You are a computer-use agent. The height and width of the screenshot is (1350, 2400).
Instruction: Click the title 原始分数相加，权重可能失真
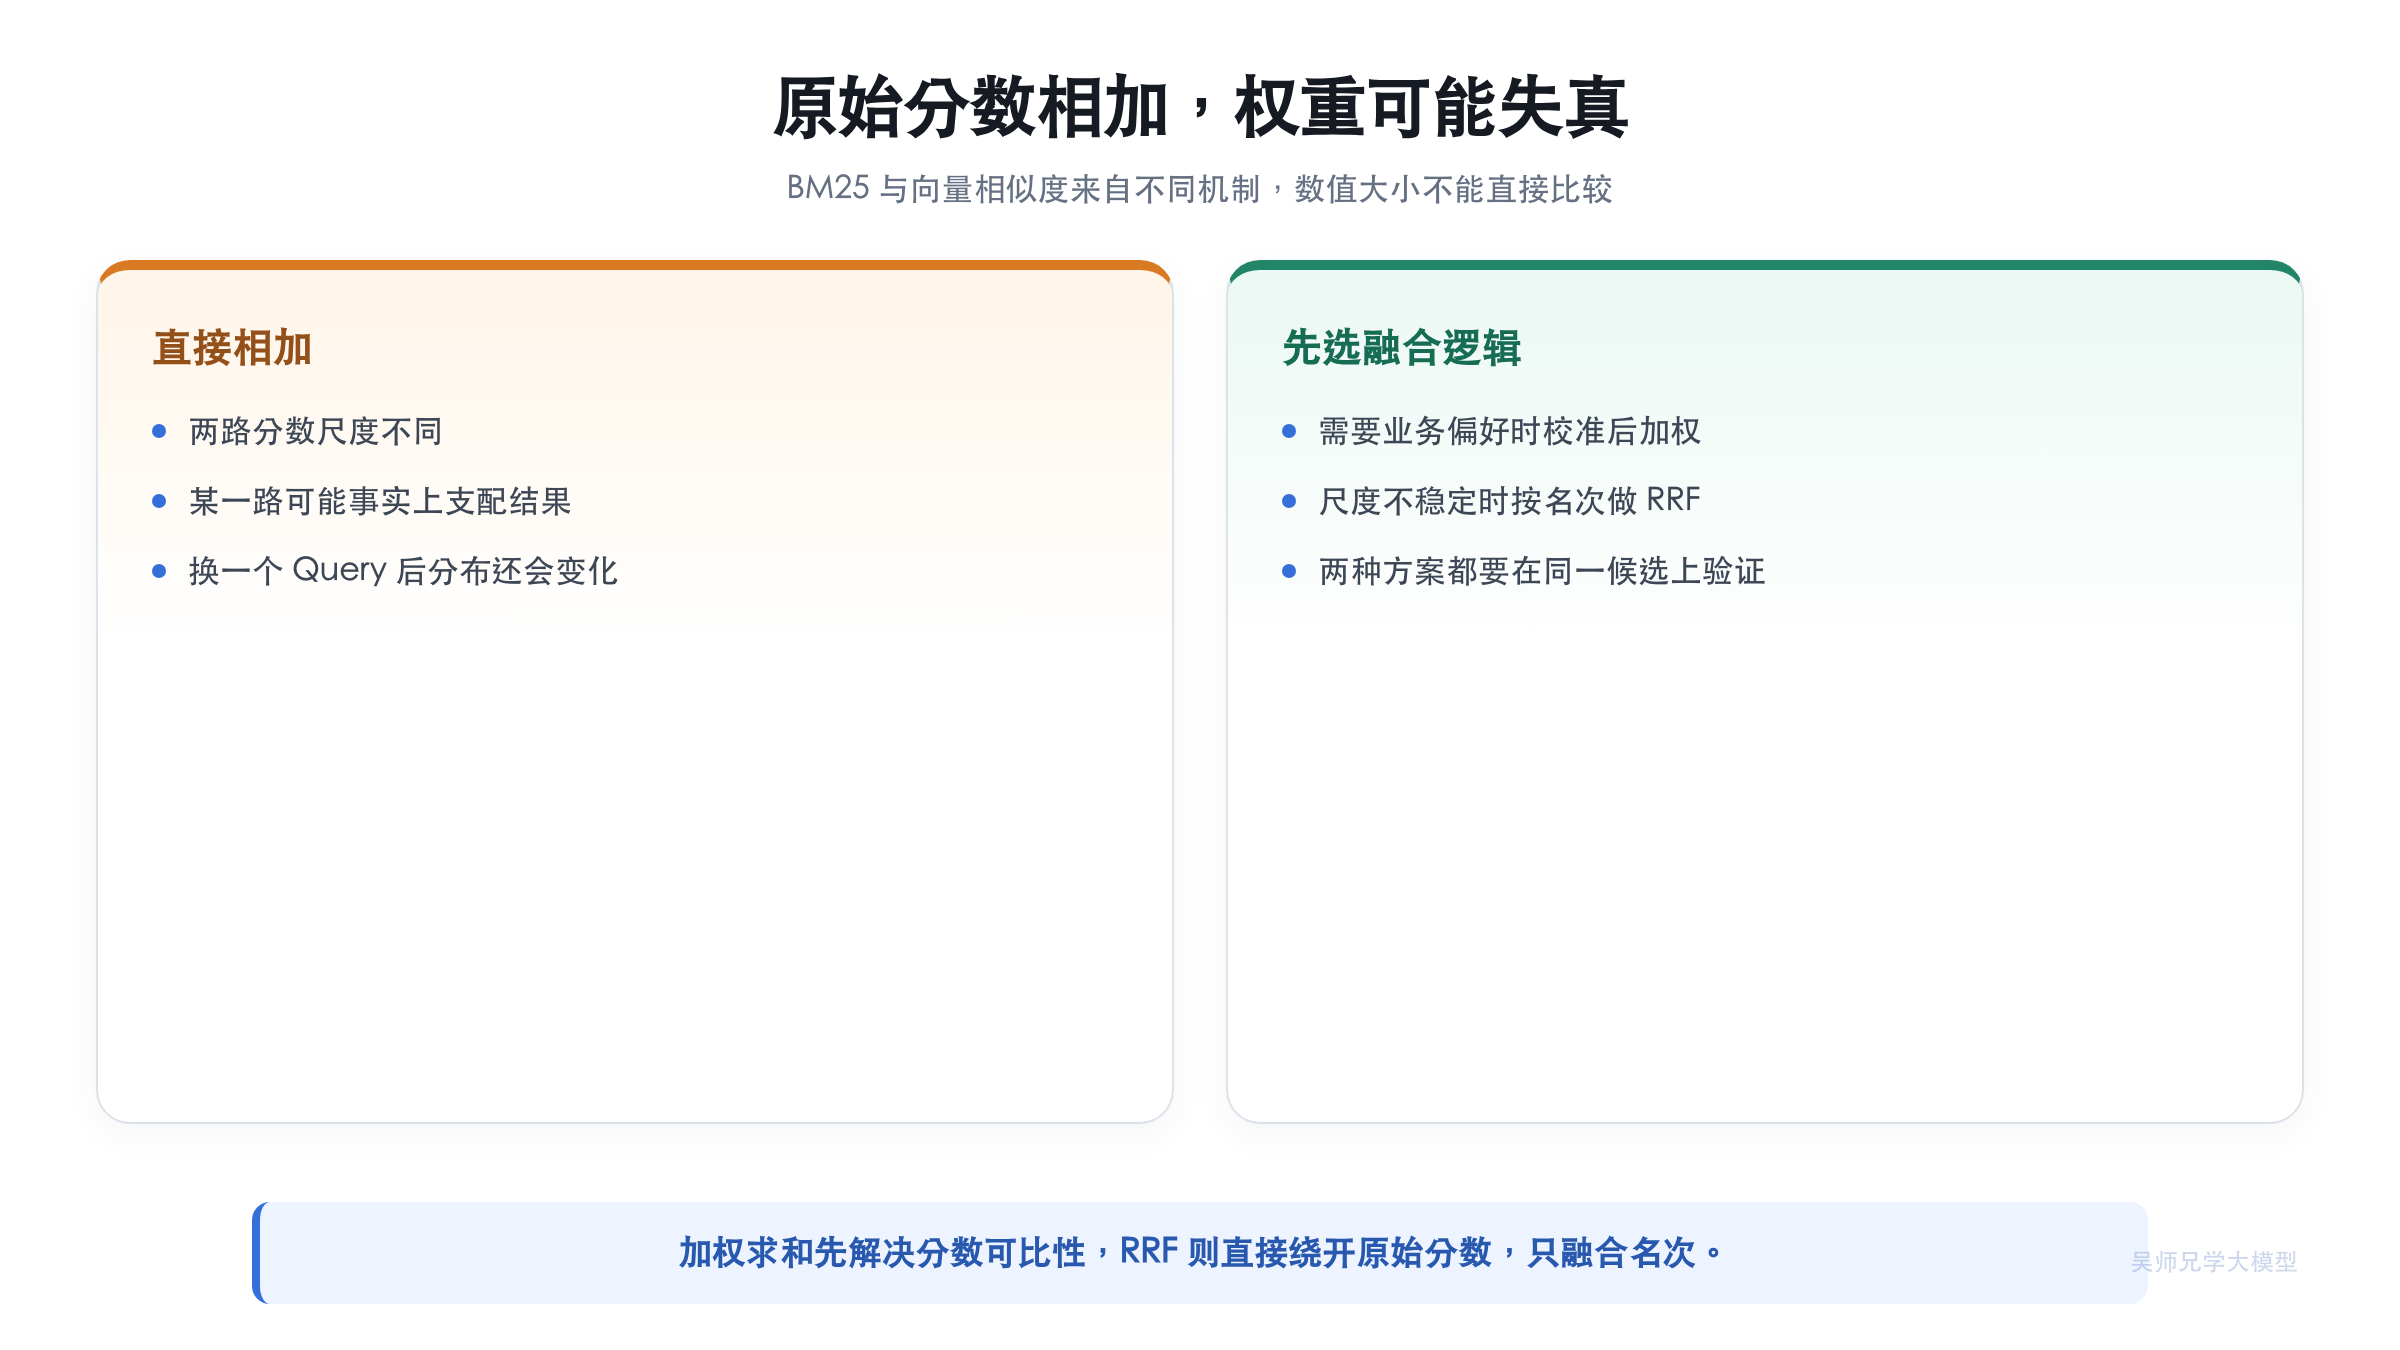pyautogui.click(x=1200, y=107)
